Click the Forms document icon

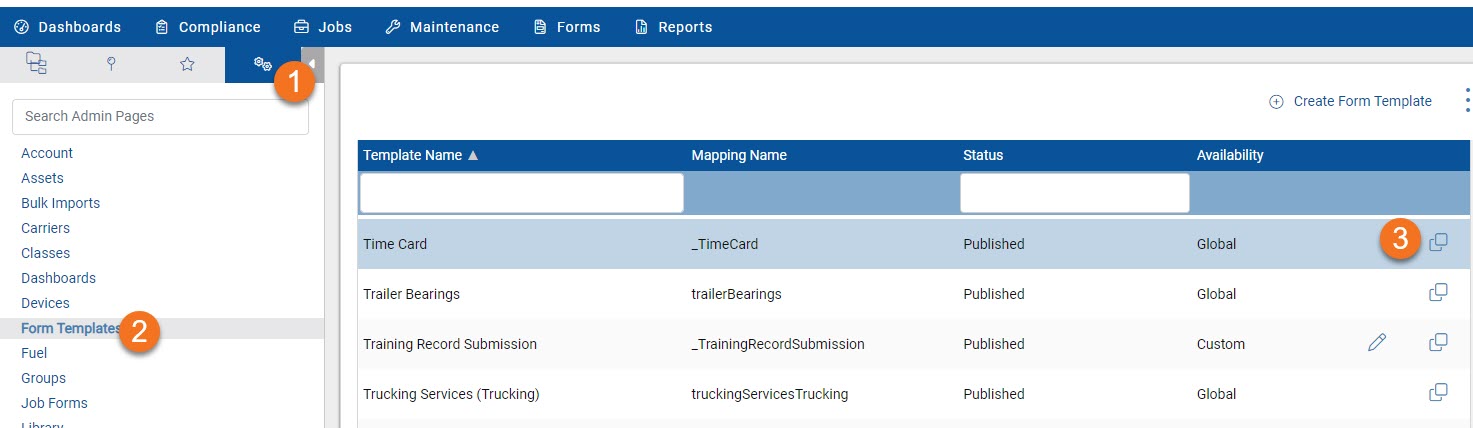tap(541, 27)
